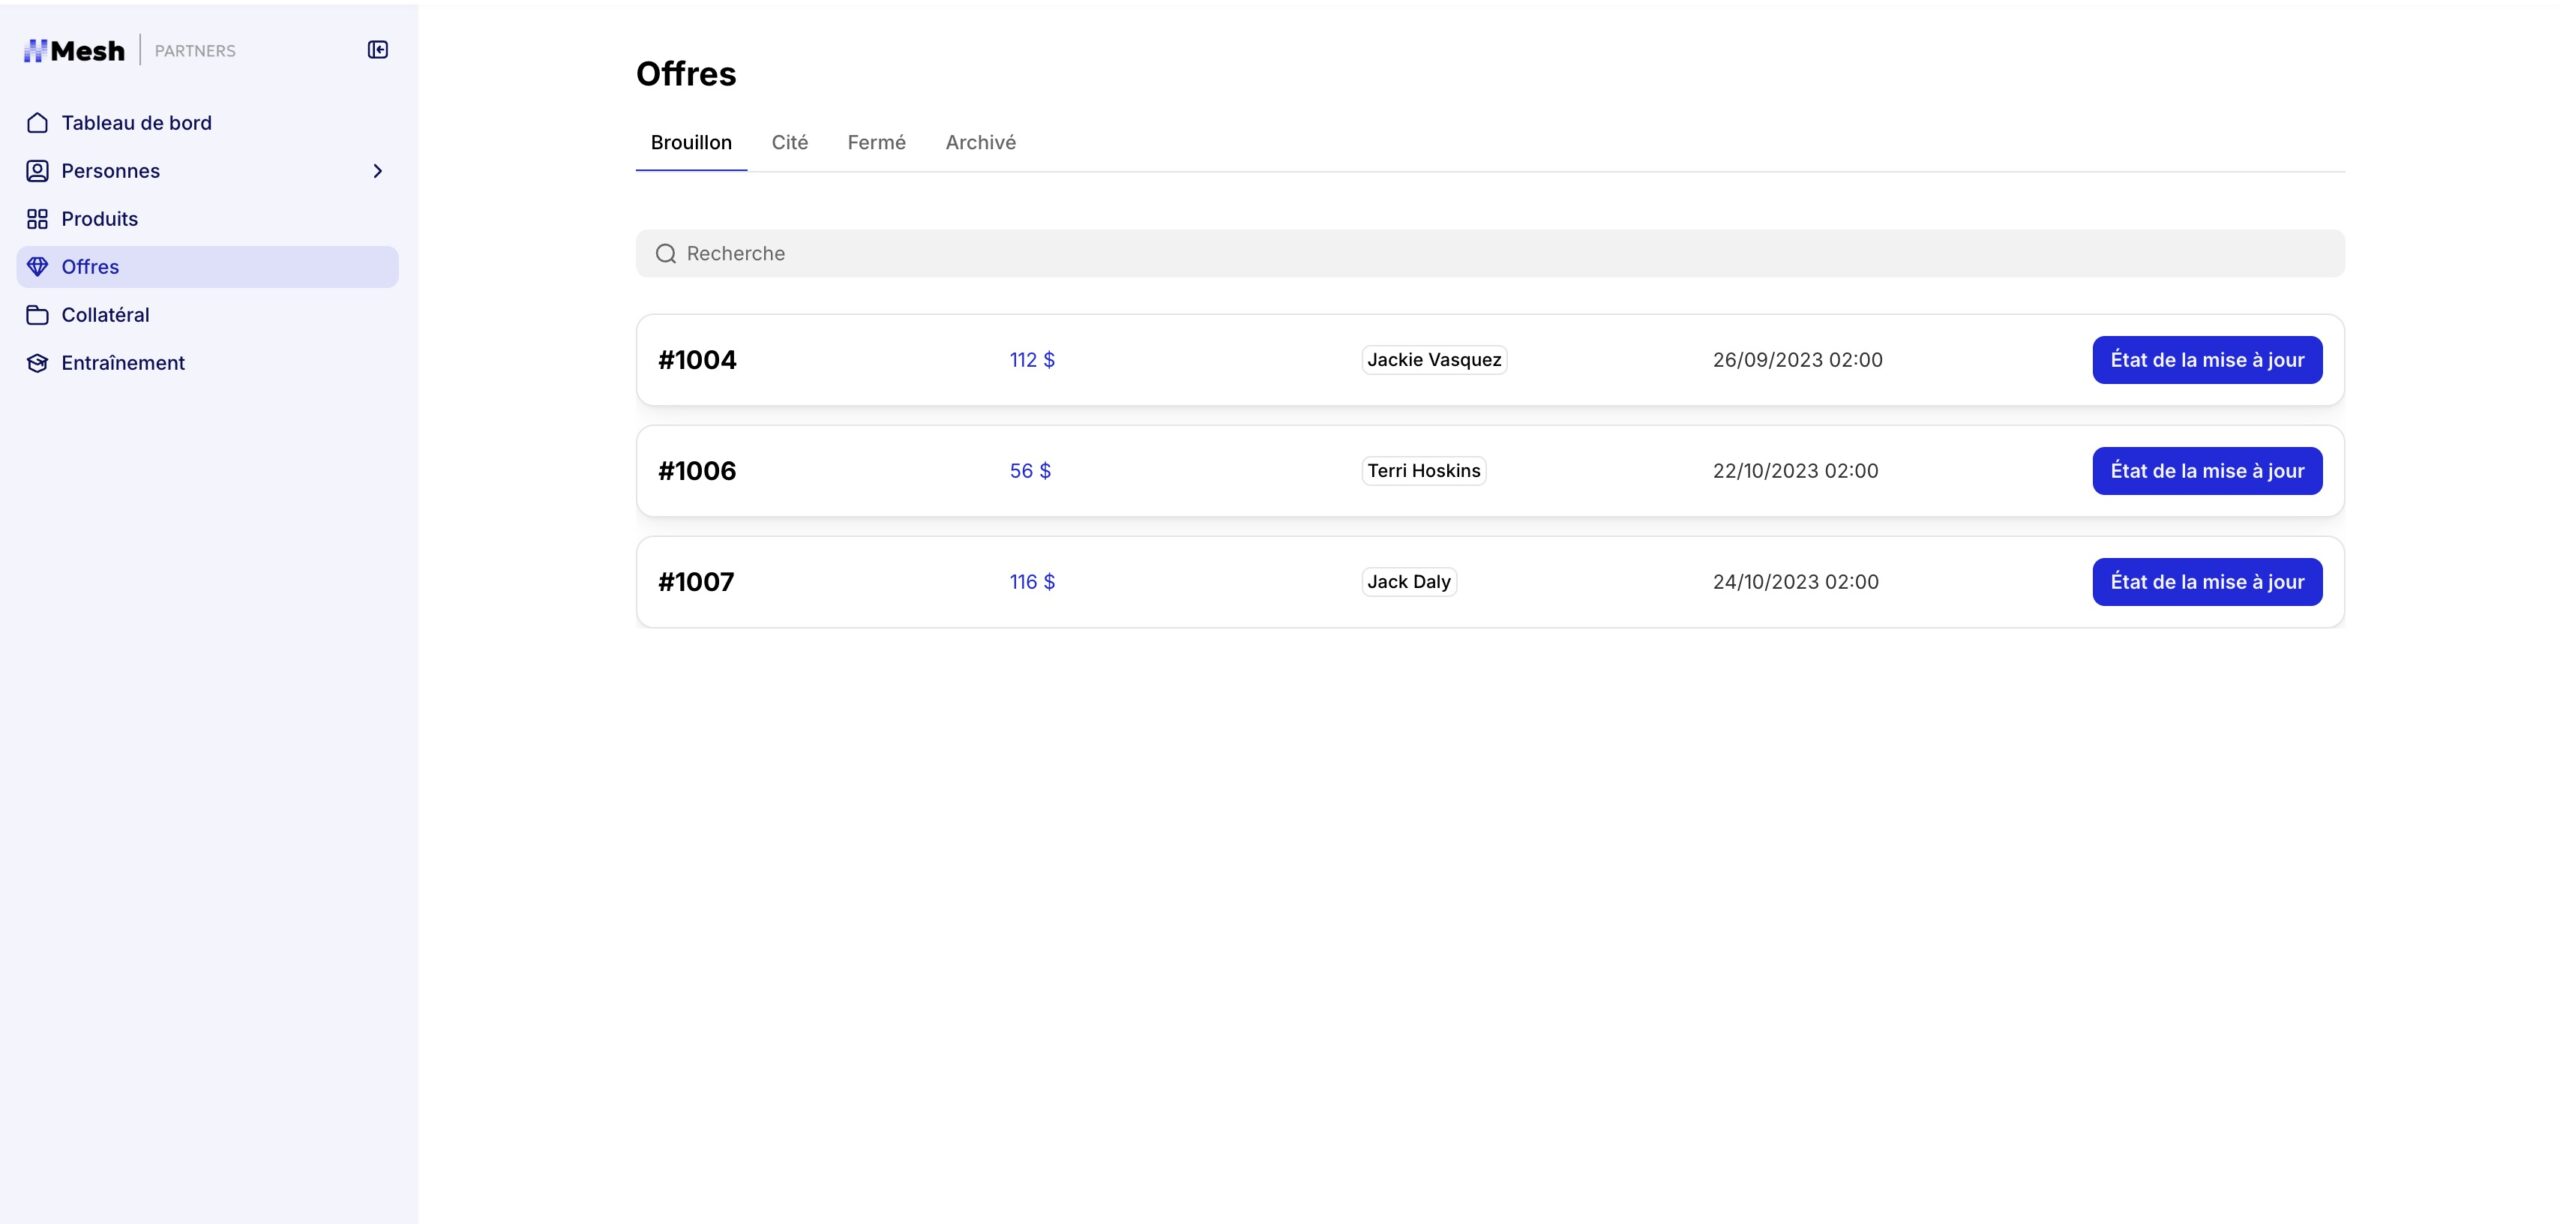Click the Collatéral folder icon
Viewport: 2560px width, 1224px height.
[37, 315]
